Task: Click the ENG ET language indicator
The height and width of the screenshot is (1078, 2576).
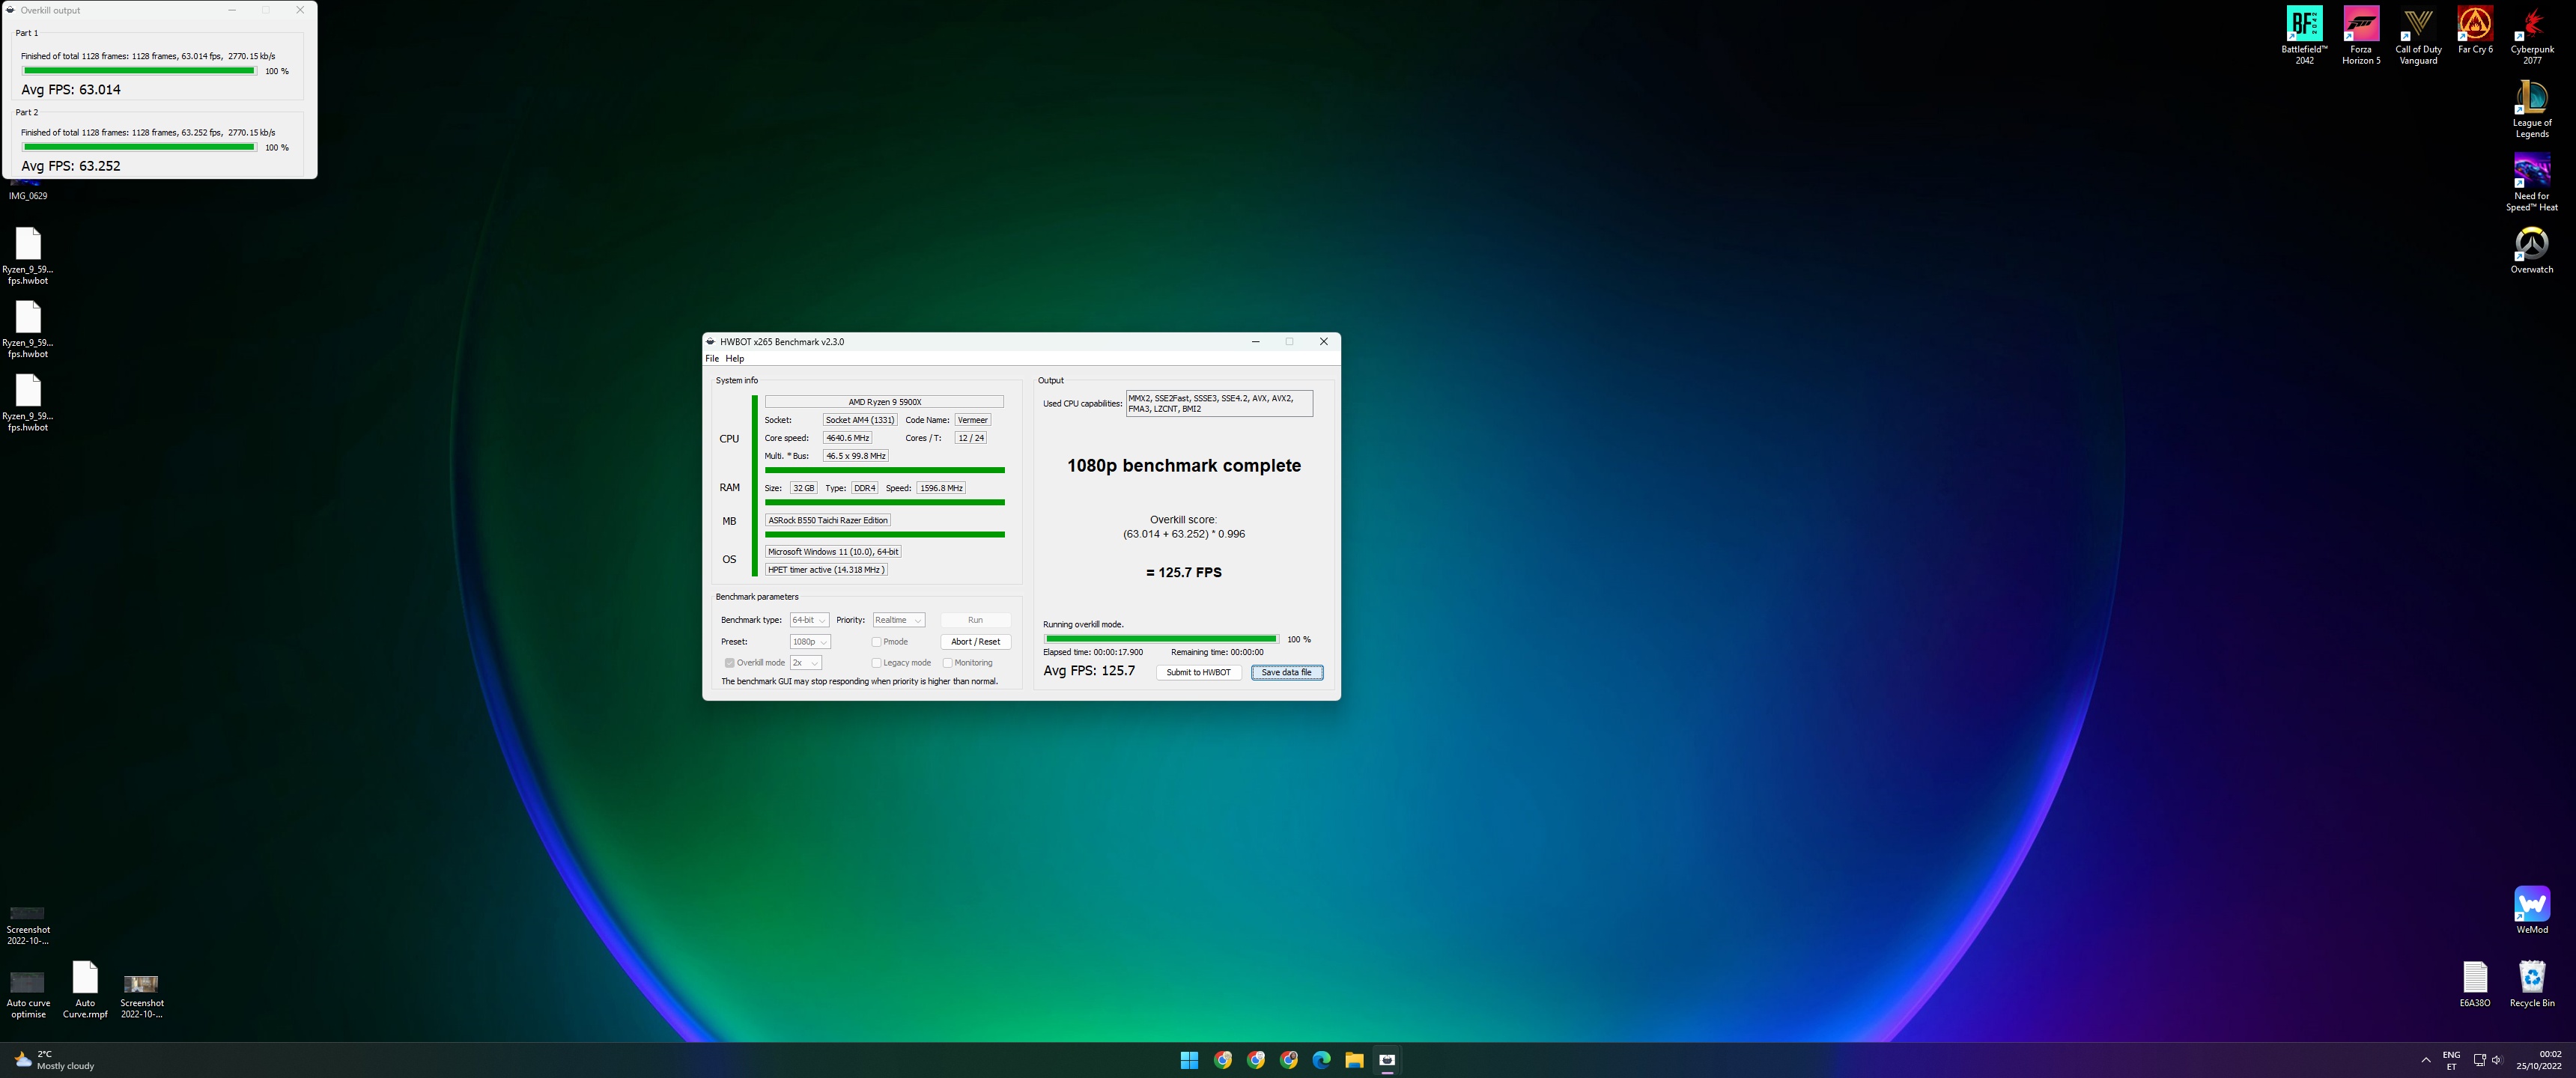Action: coord(2451,1060)
